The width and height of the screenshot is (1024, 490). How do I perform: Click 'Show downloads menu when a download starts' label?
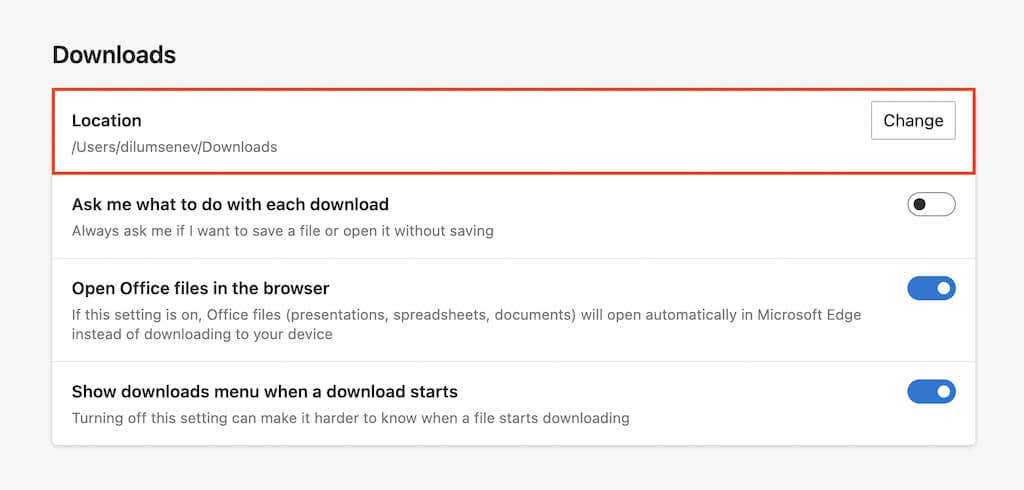(264, 391)
